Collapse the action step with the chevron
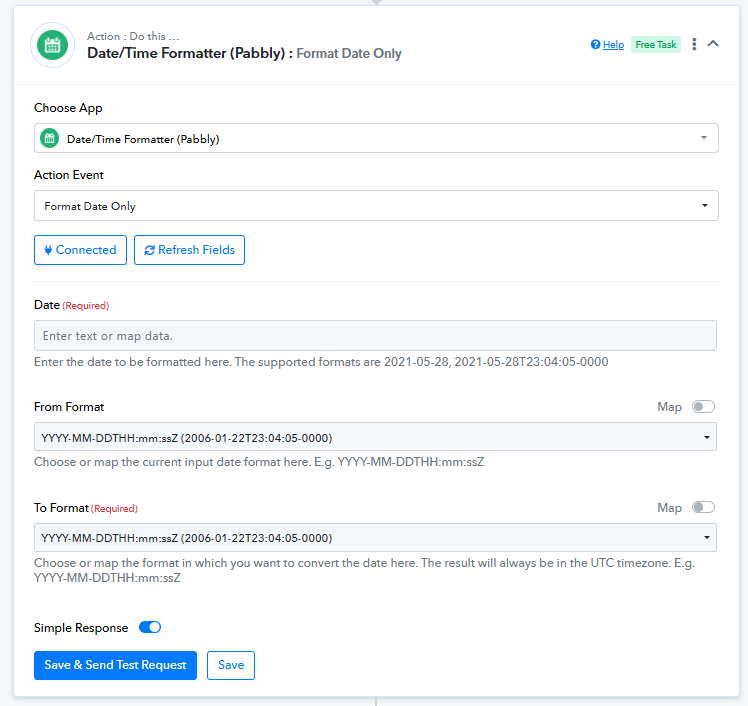This screenshot has width=748, height=706. pyautogui.click(x=713, y=44)
